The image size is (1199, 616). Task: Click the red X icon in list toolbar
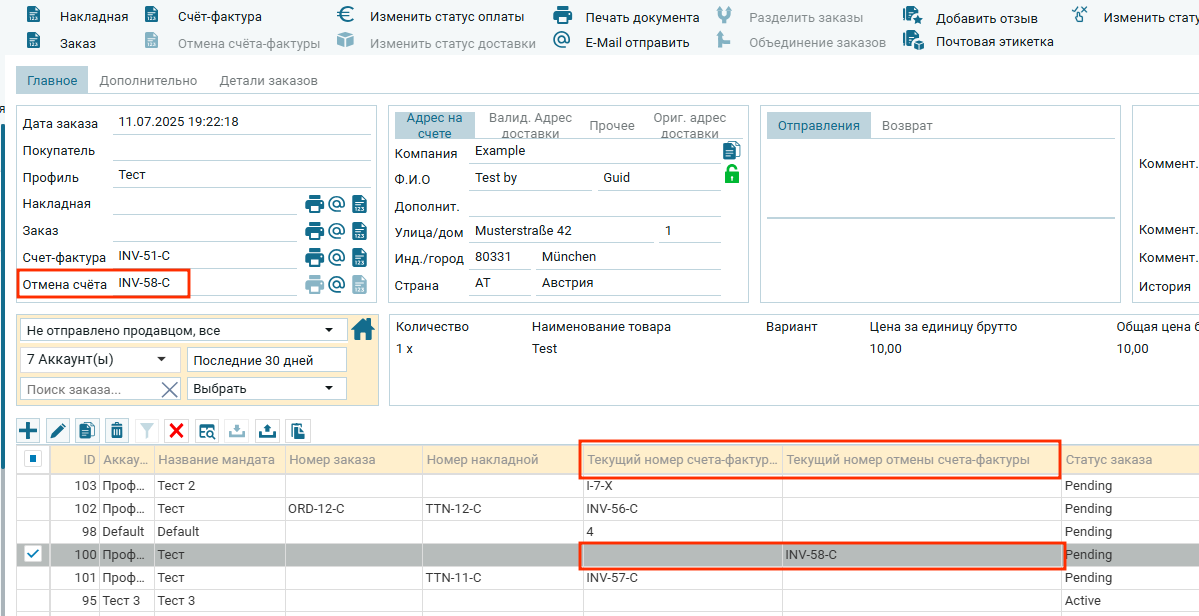[177, 431]
